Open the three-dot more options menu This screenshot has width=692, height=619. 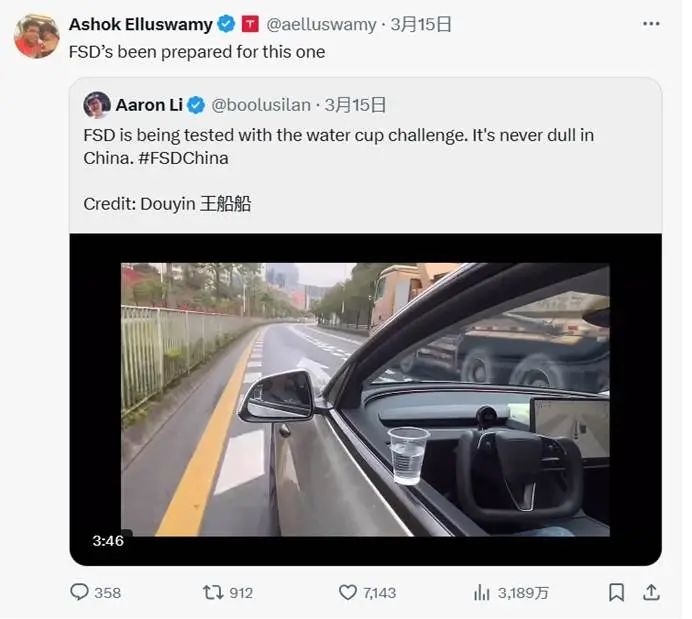(x=651, y=24)
